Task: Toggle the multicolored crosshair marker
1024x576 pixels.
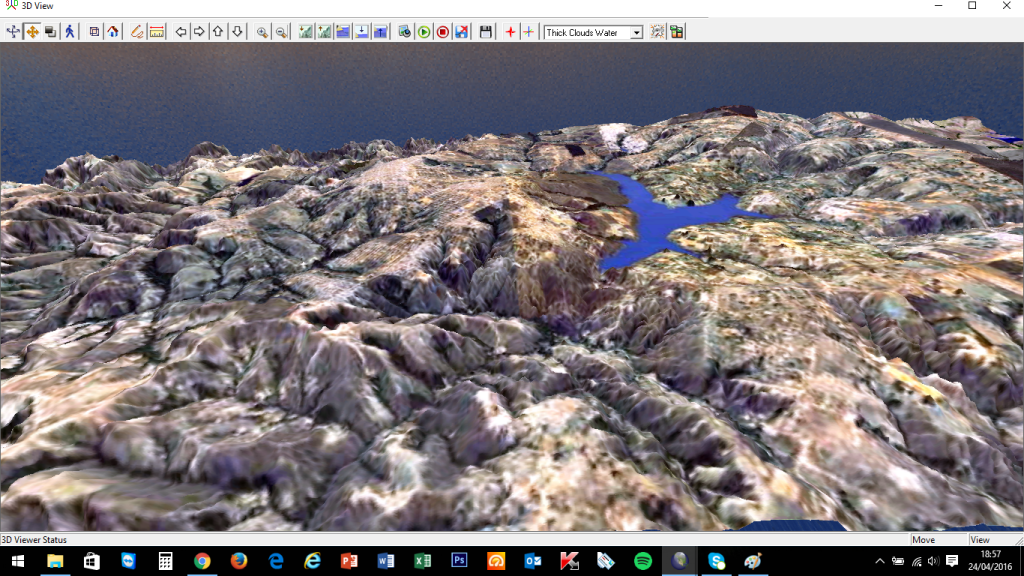Action: click(x=528, y=32)
